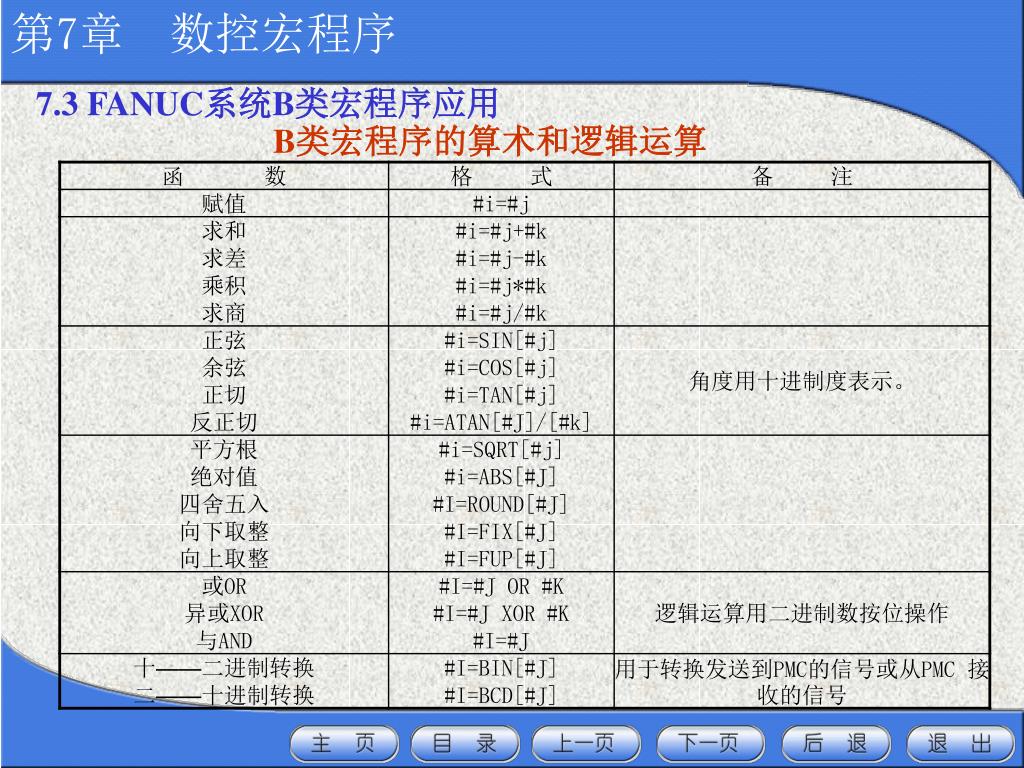Open the 目录 contents button
The image size is (1024, 768).
pos(465,743)
